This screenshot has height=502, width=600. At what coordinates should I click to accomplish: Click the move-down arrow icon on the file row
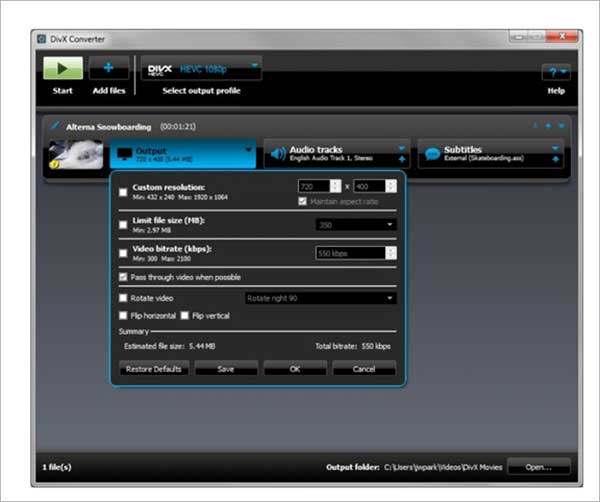click(535, 126)
